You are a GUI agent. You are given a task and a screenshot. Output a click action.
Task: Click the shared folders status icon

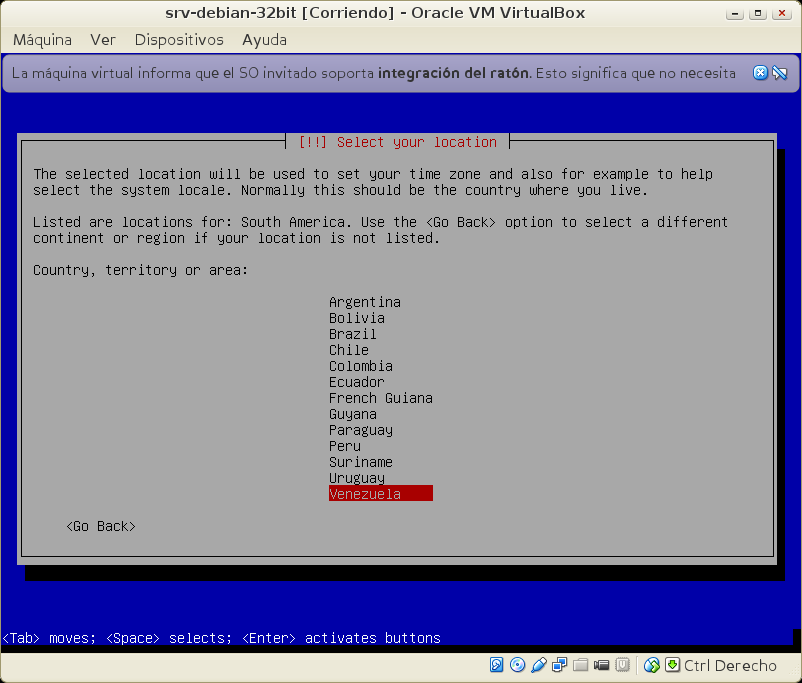[x=581, y=665]
